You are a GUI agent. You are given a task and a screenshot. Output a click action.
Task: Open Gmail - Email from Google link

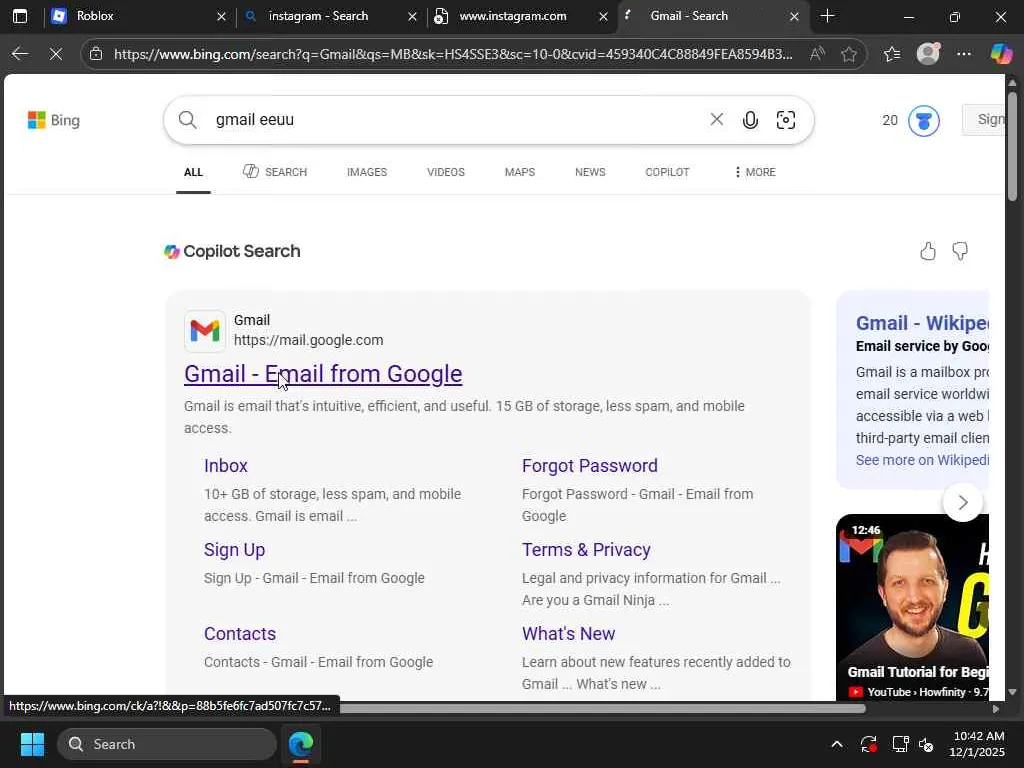click(323, 374)
